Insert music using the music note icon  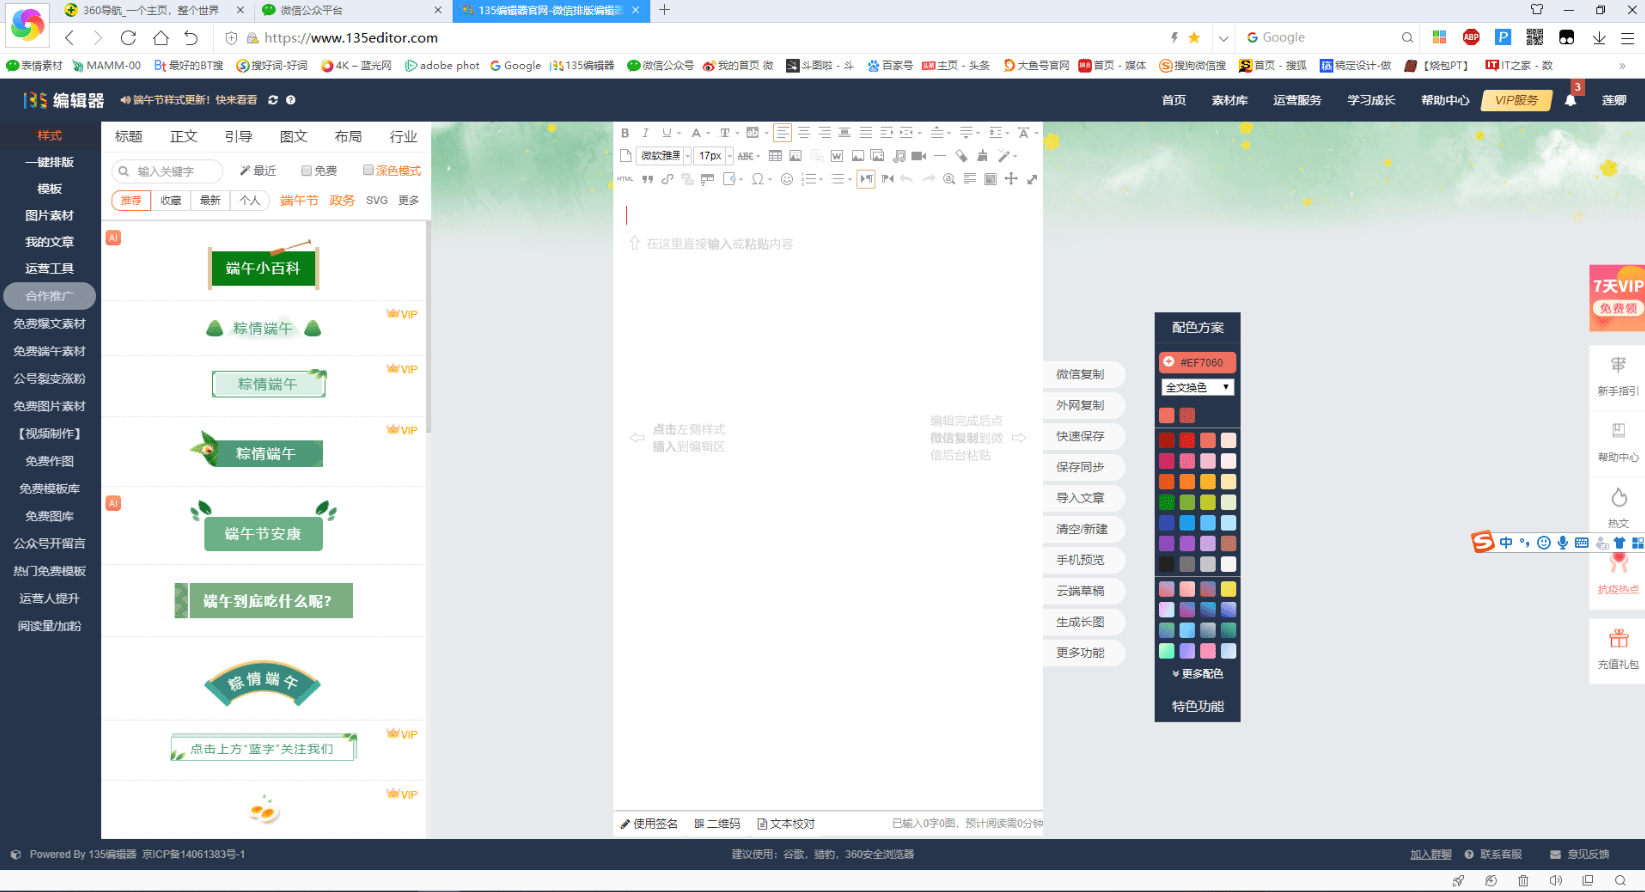coord(899,156)
